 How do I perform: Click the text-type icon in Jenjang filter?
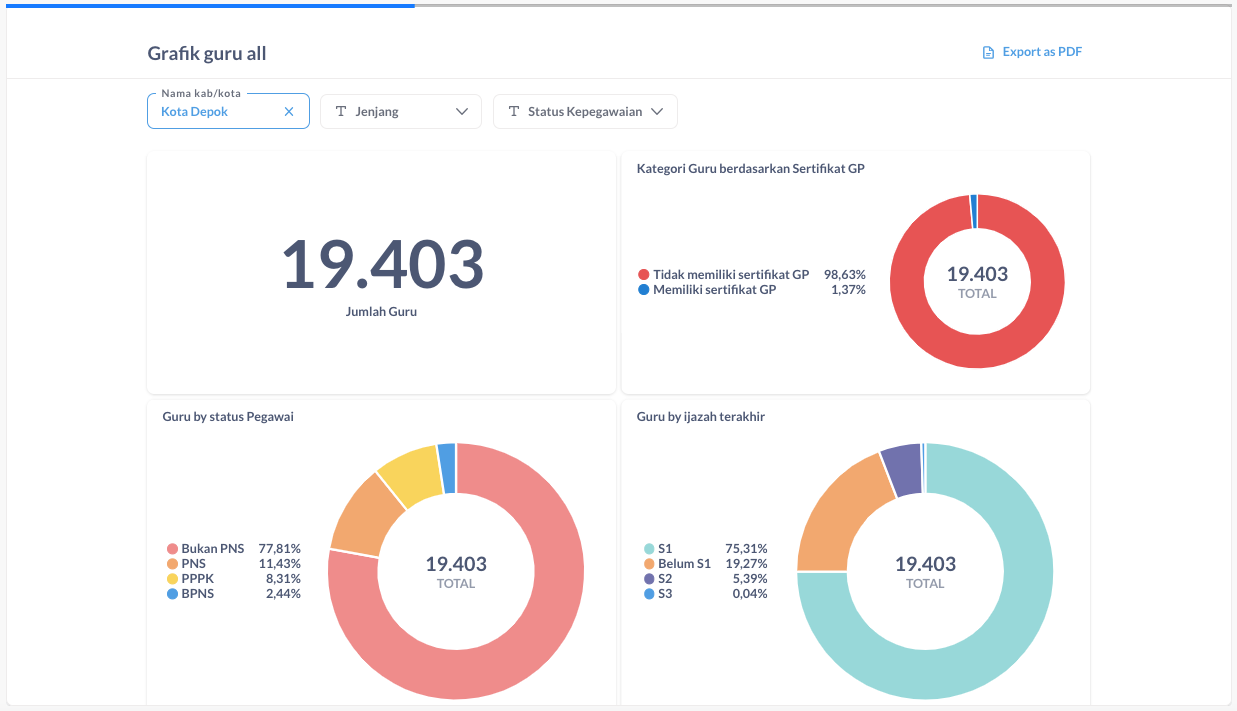[341, 112]
